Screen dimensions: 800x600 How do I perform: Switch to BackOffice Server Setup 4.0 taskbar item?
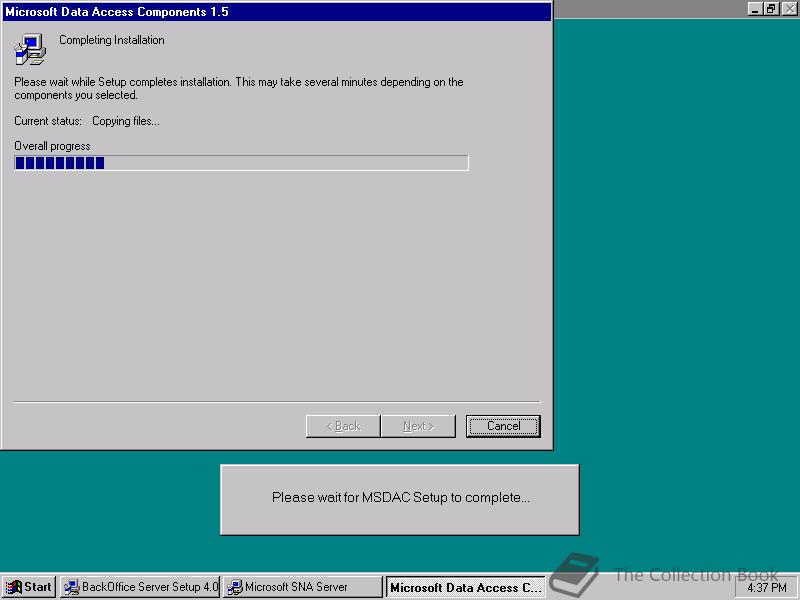pyautogui.click(x=140, y=587)
